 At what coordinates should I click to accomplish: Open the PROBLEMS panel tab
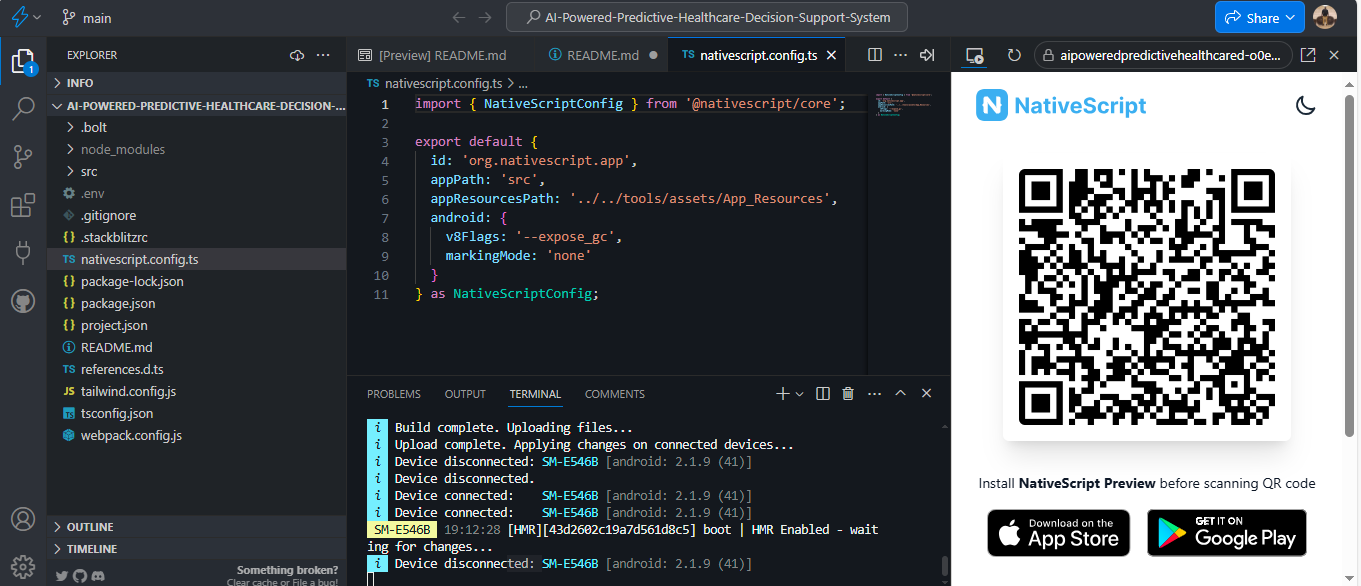pos(394,394)
